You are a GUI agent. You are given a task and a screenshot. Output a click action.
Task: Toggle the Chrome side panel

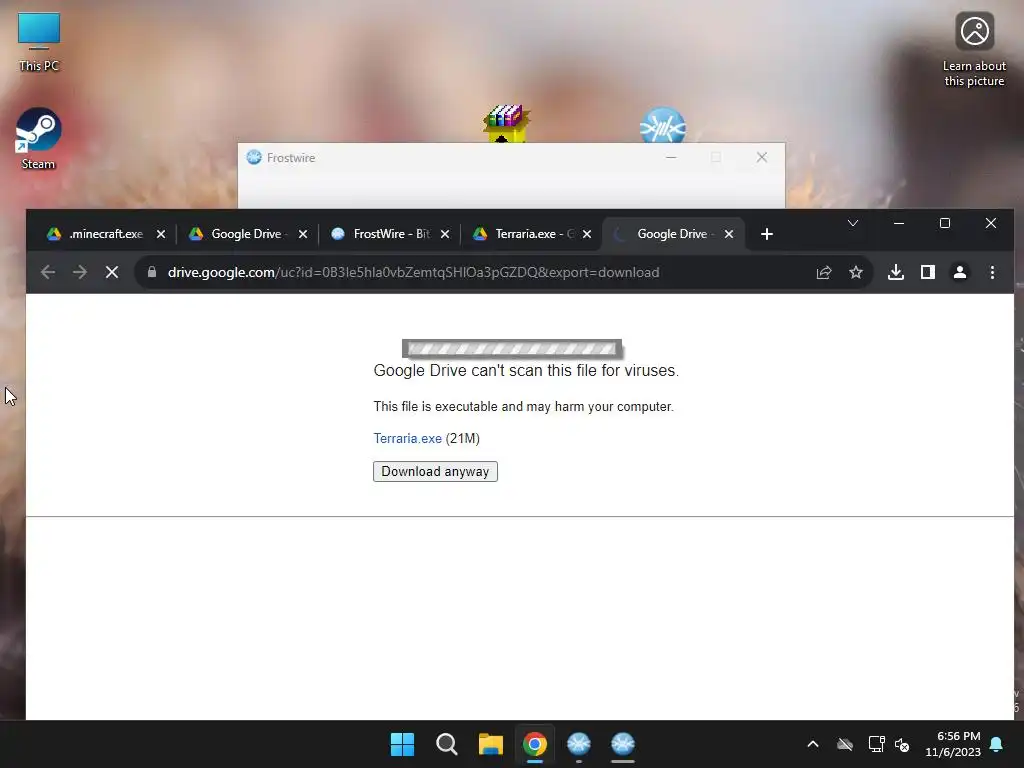[927, 272]
